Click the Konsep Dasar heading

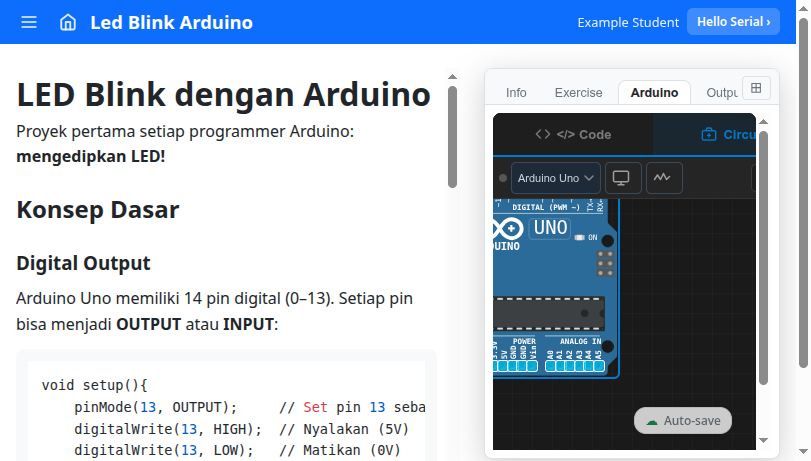pyautogui.click(x=98, y=210)
